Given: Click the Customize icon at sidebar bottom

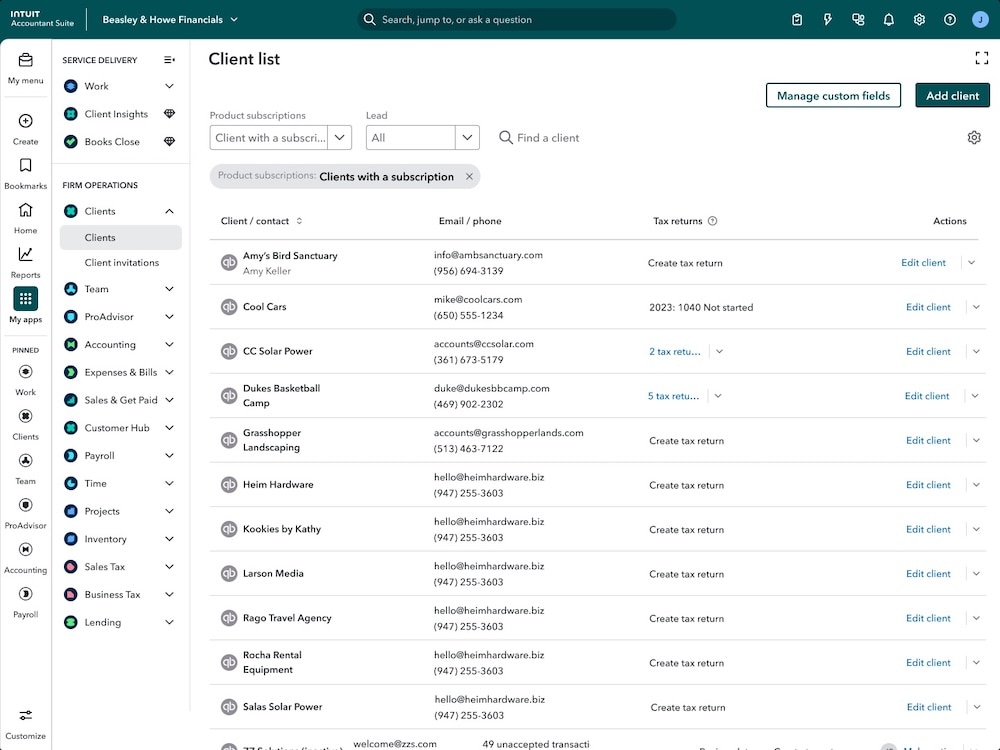Looking at the screenshot, I should [24, 716].
